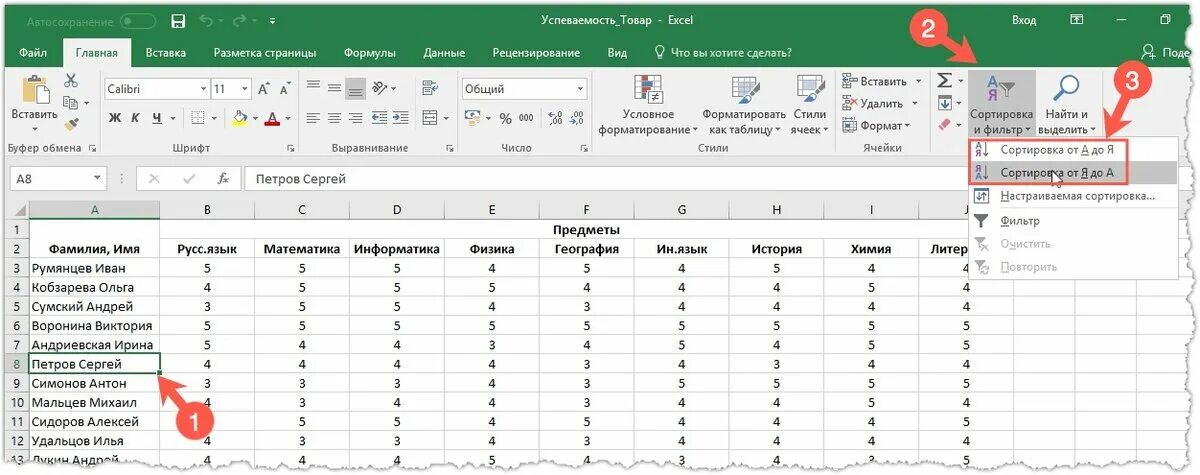Toggle the Автосохранение switch
Viewport: 1200px width, 475px height.
click(137, 20)
